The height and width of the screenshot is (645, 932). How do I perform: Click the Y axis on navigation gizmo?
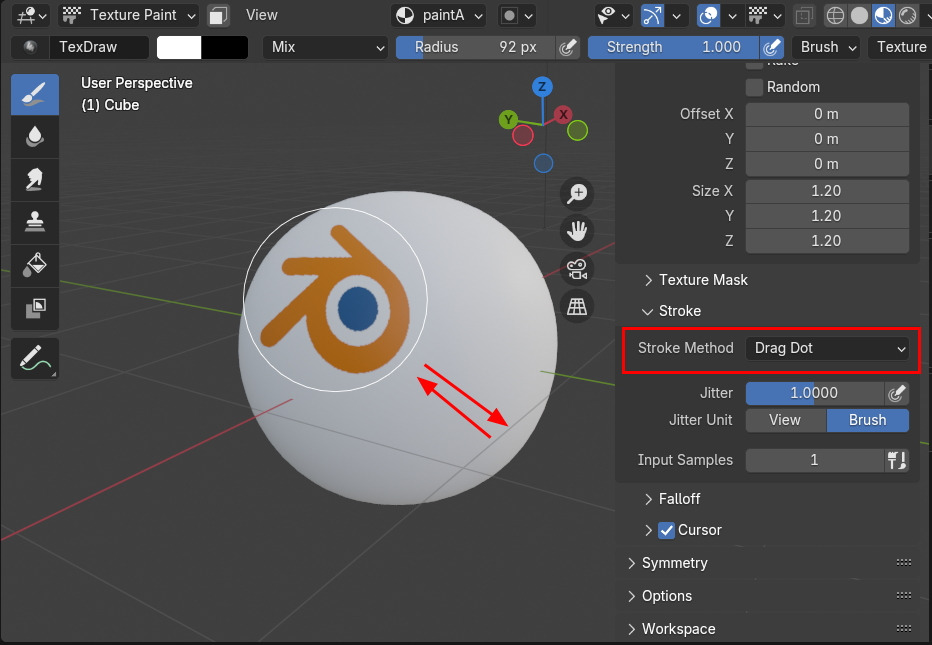[x=508, y=119]
